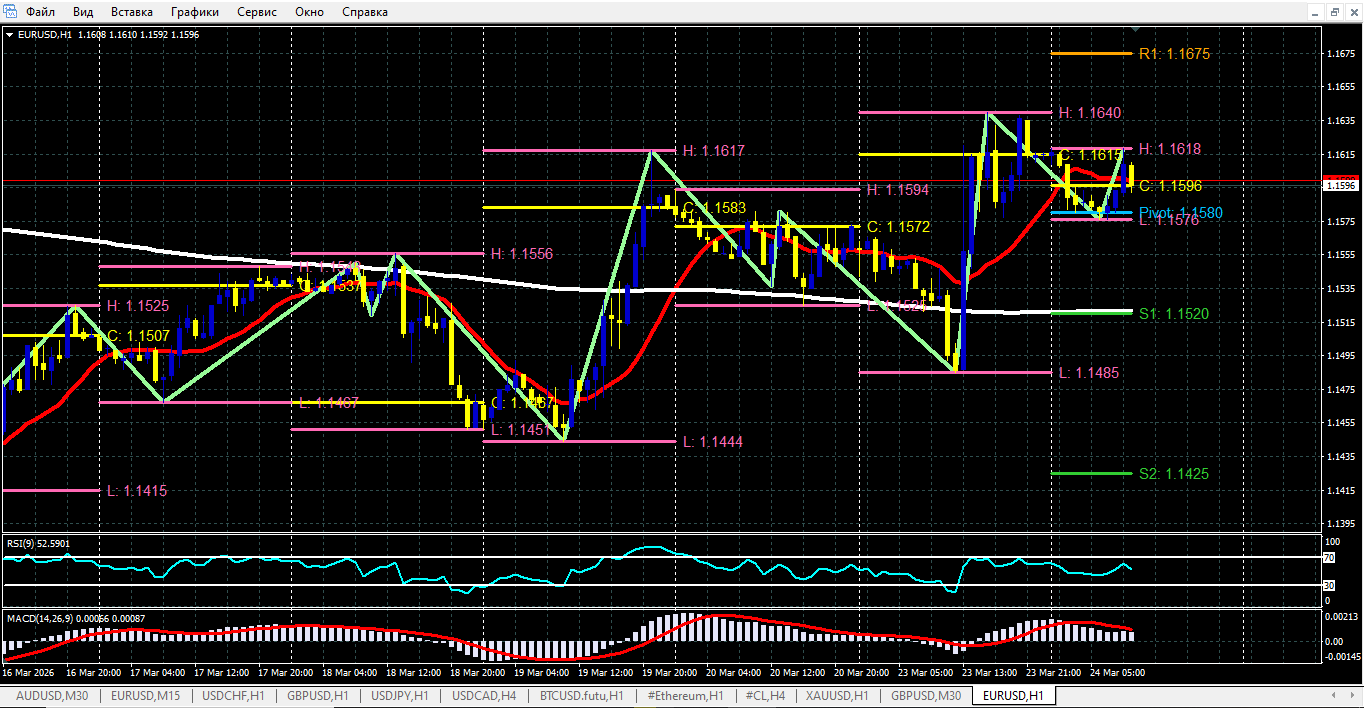
Task: Click the H: 1.1617 high label
Action: [x=714, y=151]
